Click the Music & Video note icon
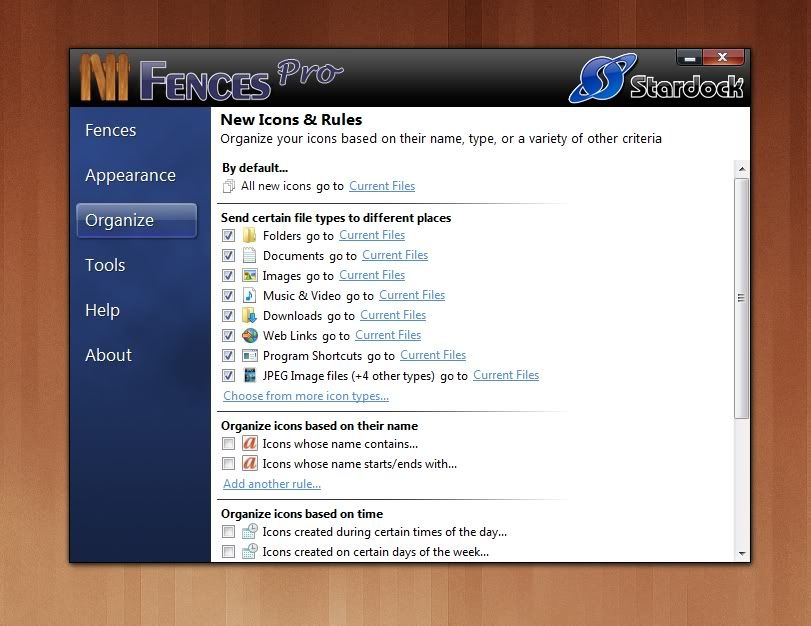 [x=249, y=295]
